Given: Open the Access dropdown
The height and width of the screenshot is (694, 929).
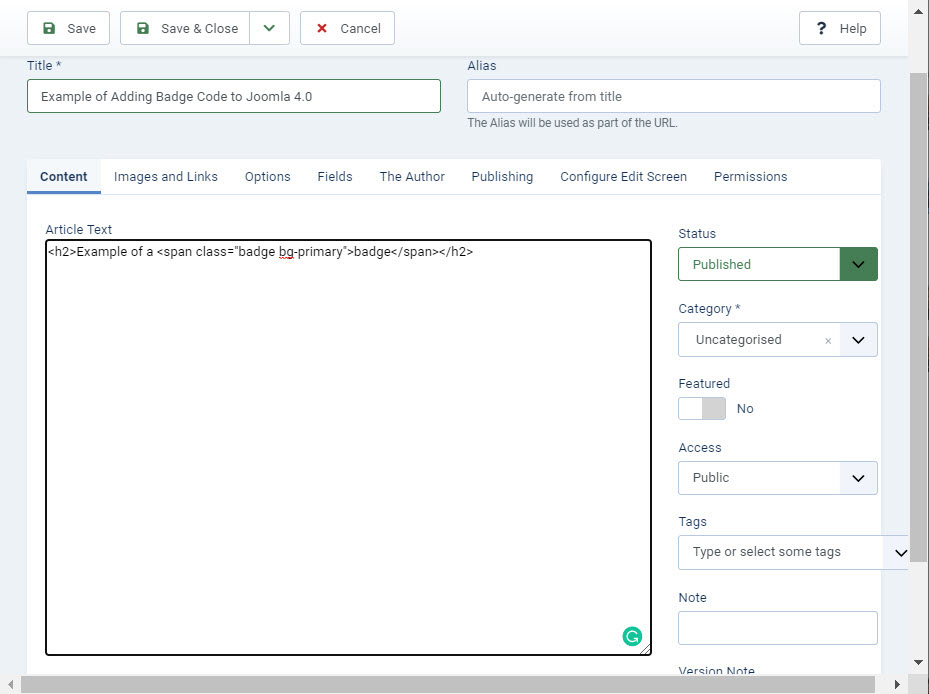Looking at the screenshot, I should (777, 478).
